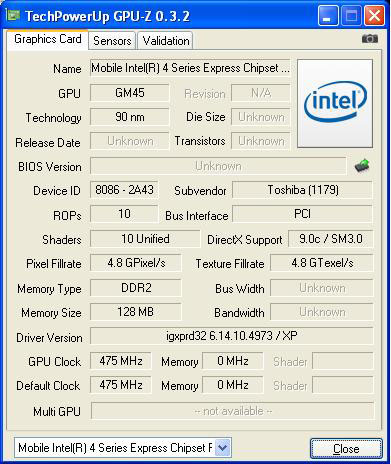Click the Driver Version field igxprd32
The height and width of the screenshot is (464, 391).
[x=232, y=336]
